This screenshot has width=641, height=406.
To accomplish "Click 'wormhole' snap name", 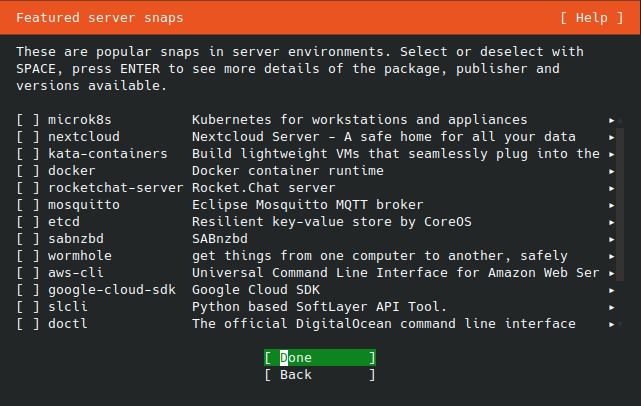I will point(80,256).
